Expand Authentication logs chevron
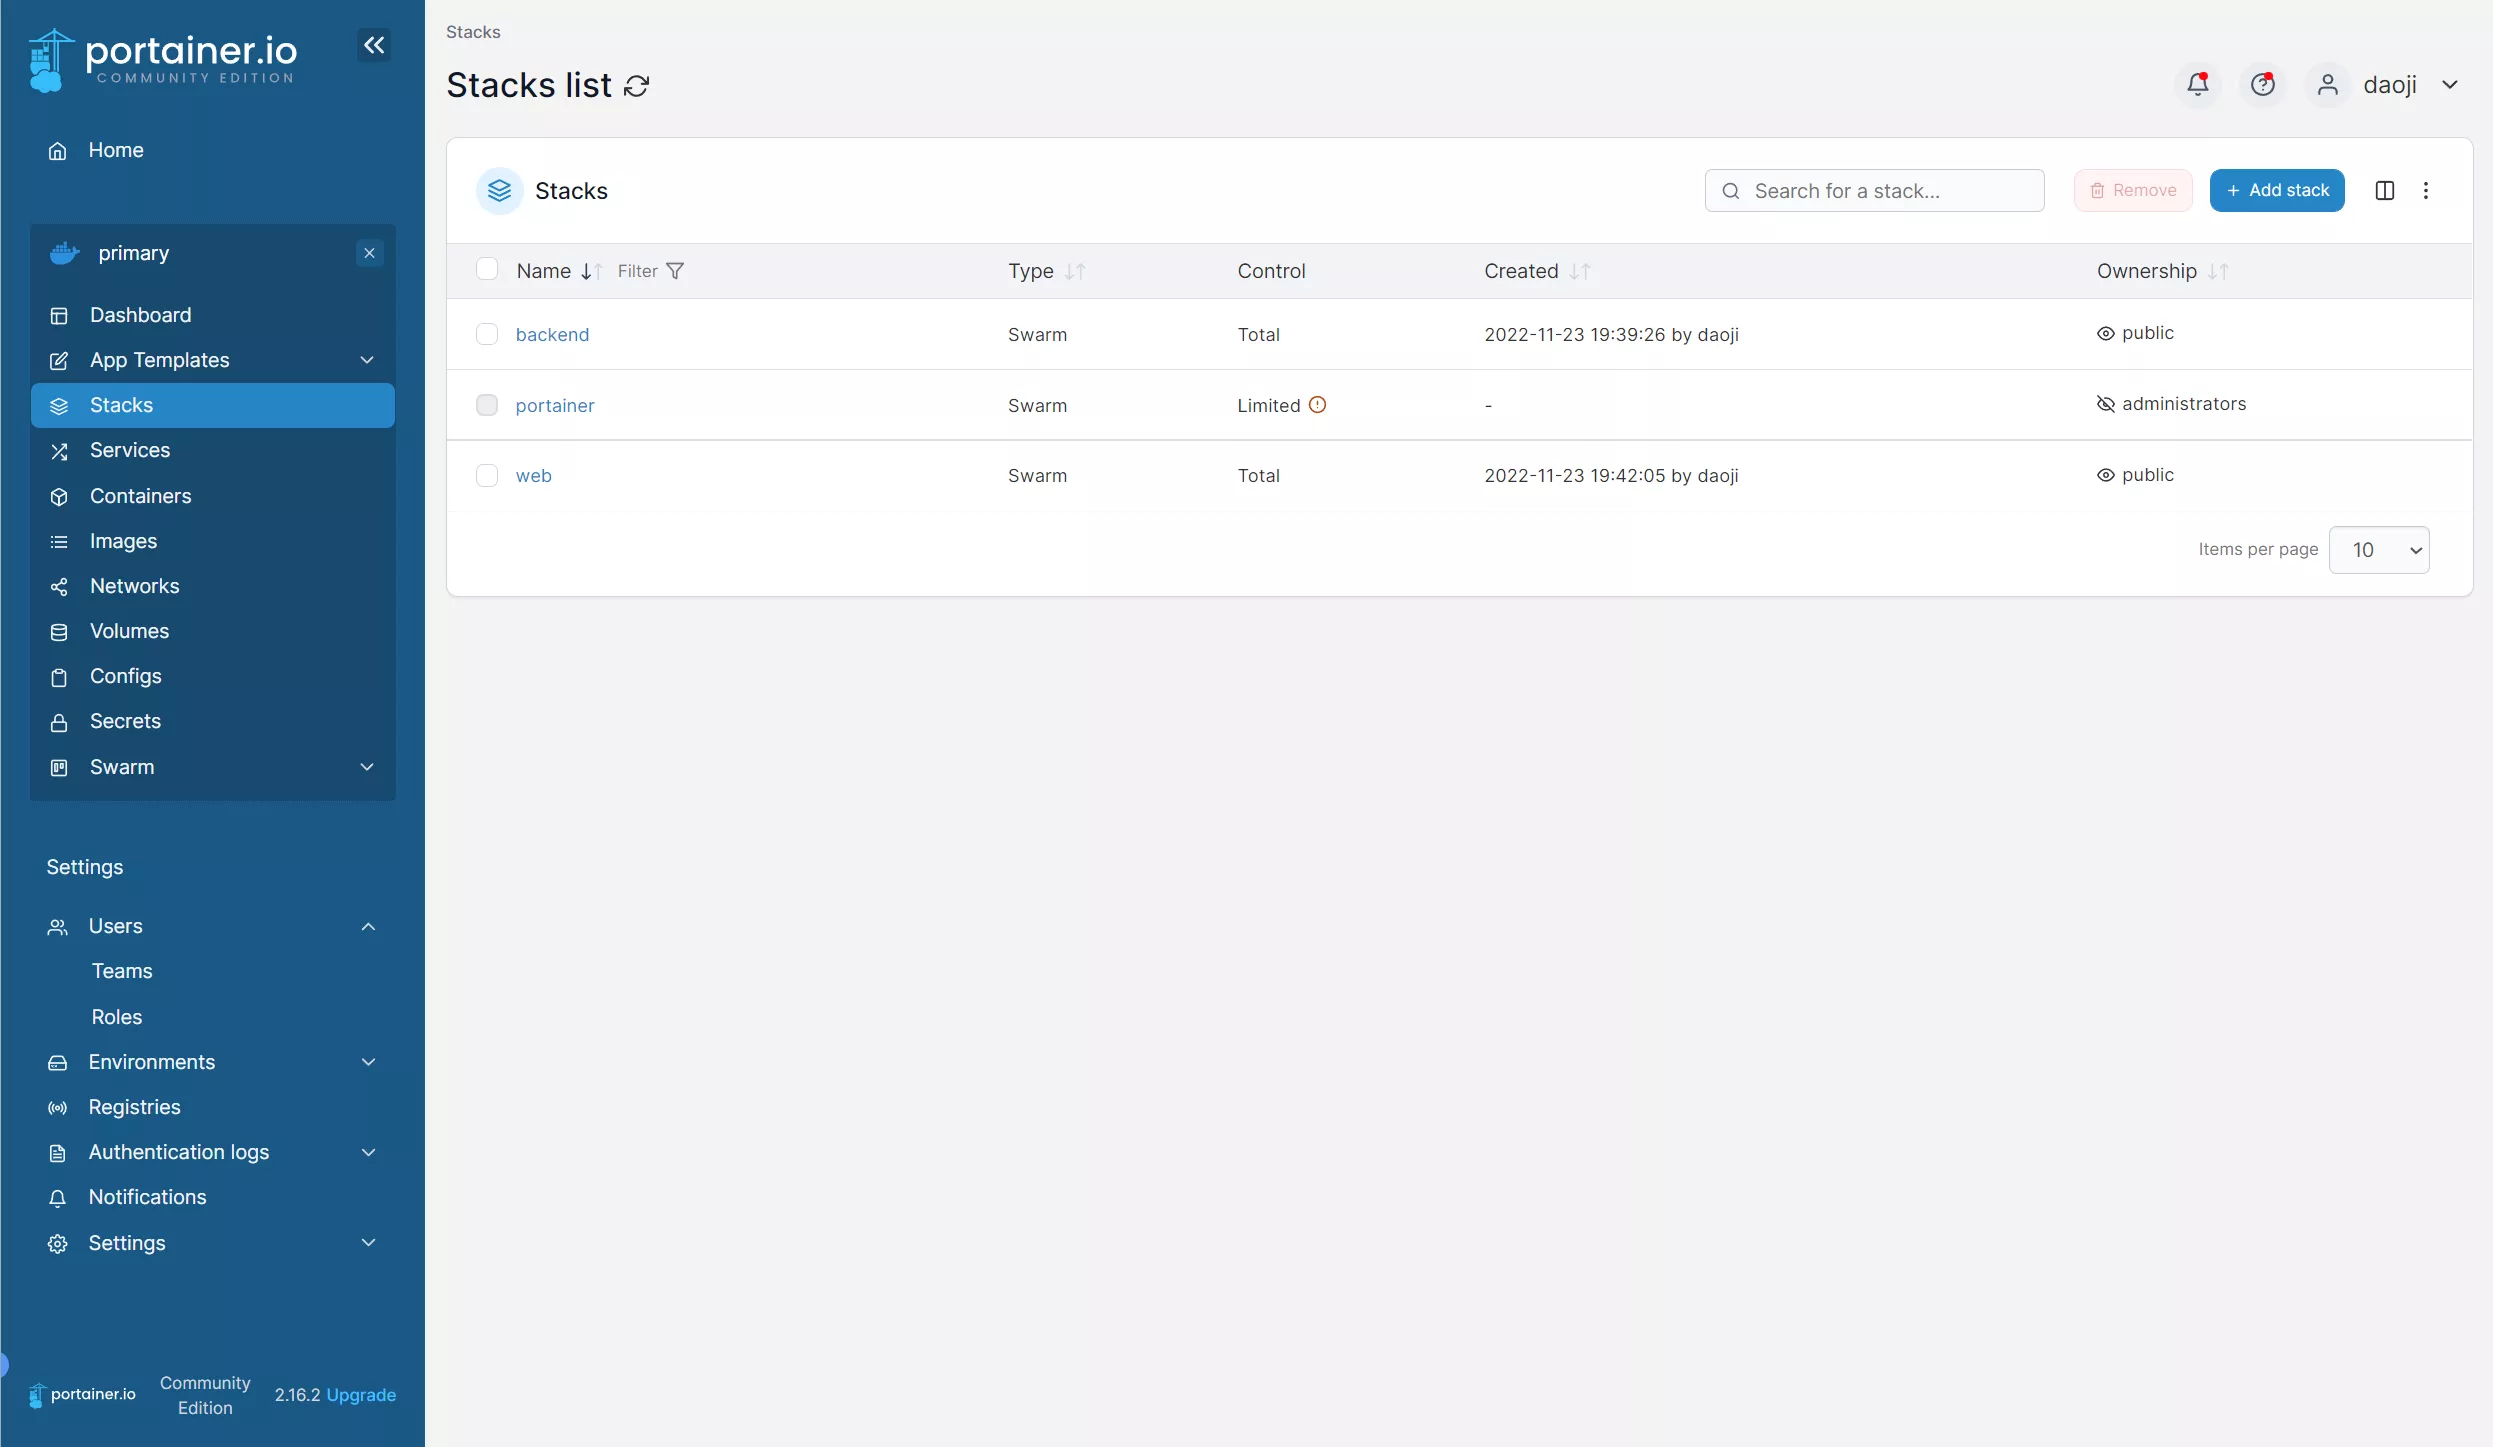Image resolution: width=2493 pixels, height=1447 pixels. tap(368, 1153)
